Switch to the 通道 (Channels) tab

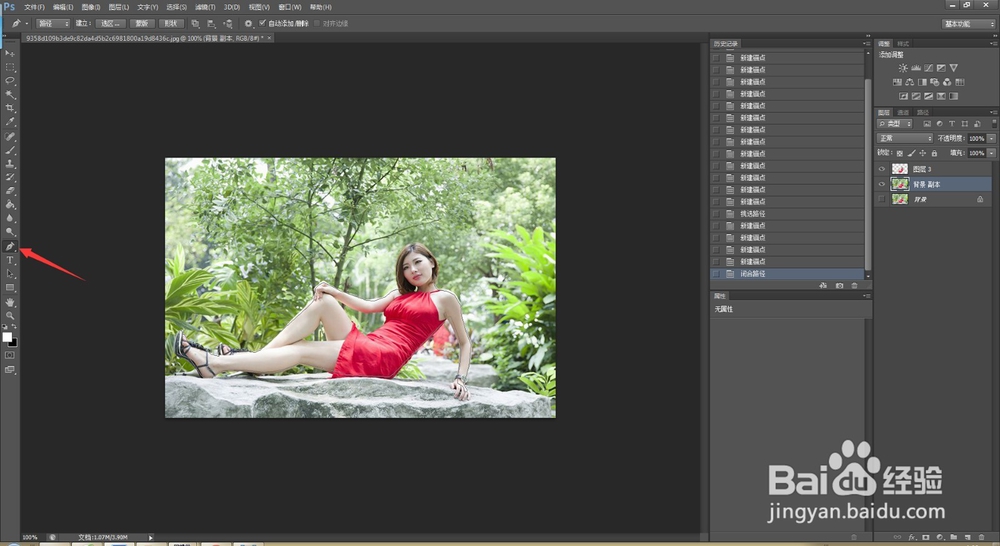point(903,112)
